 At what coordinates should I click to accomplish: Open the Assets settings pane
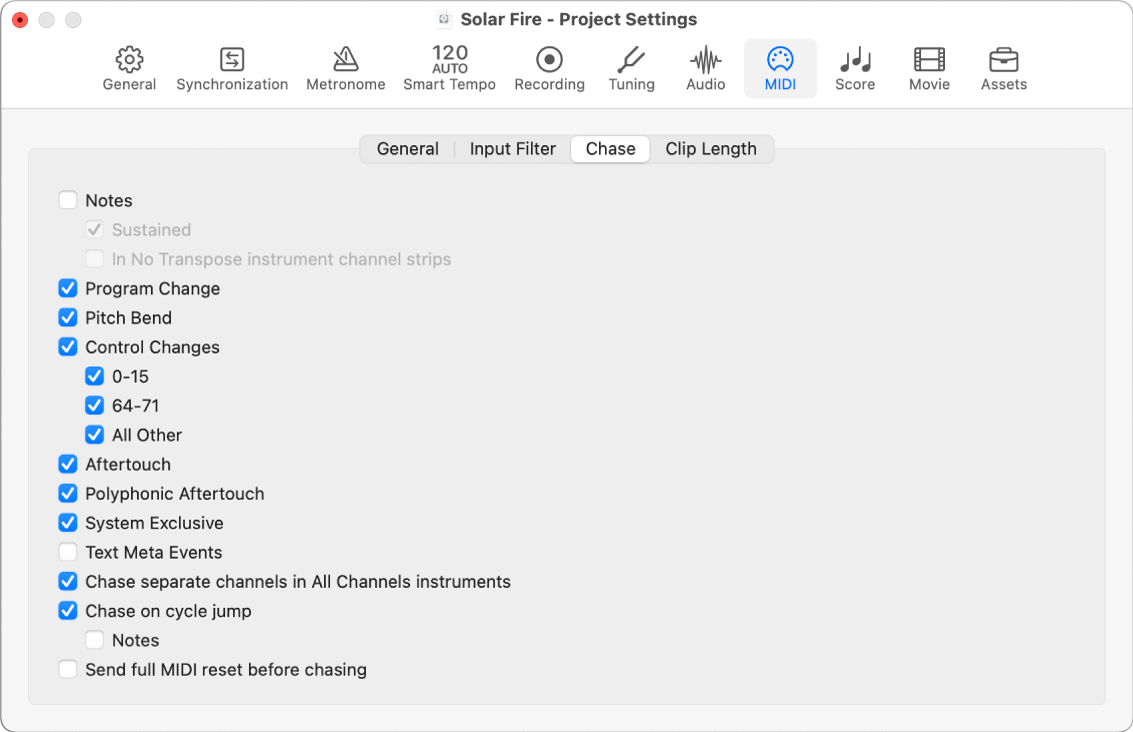coord(1004,69)
